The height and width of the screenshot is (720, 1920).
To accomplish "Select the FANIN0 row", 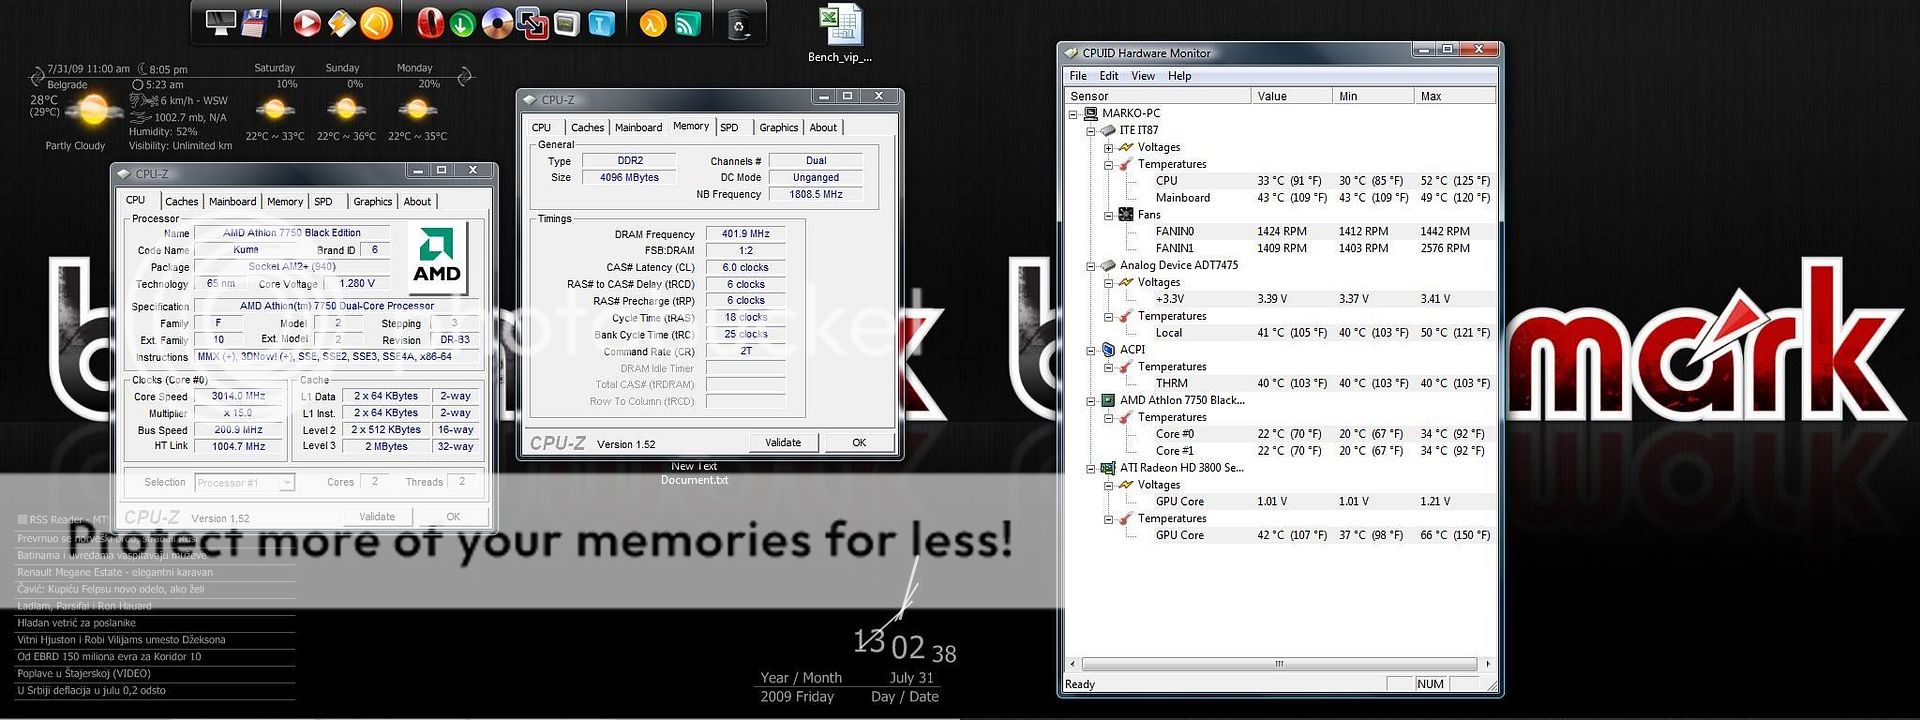I will [1280, 231].
